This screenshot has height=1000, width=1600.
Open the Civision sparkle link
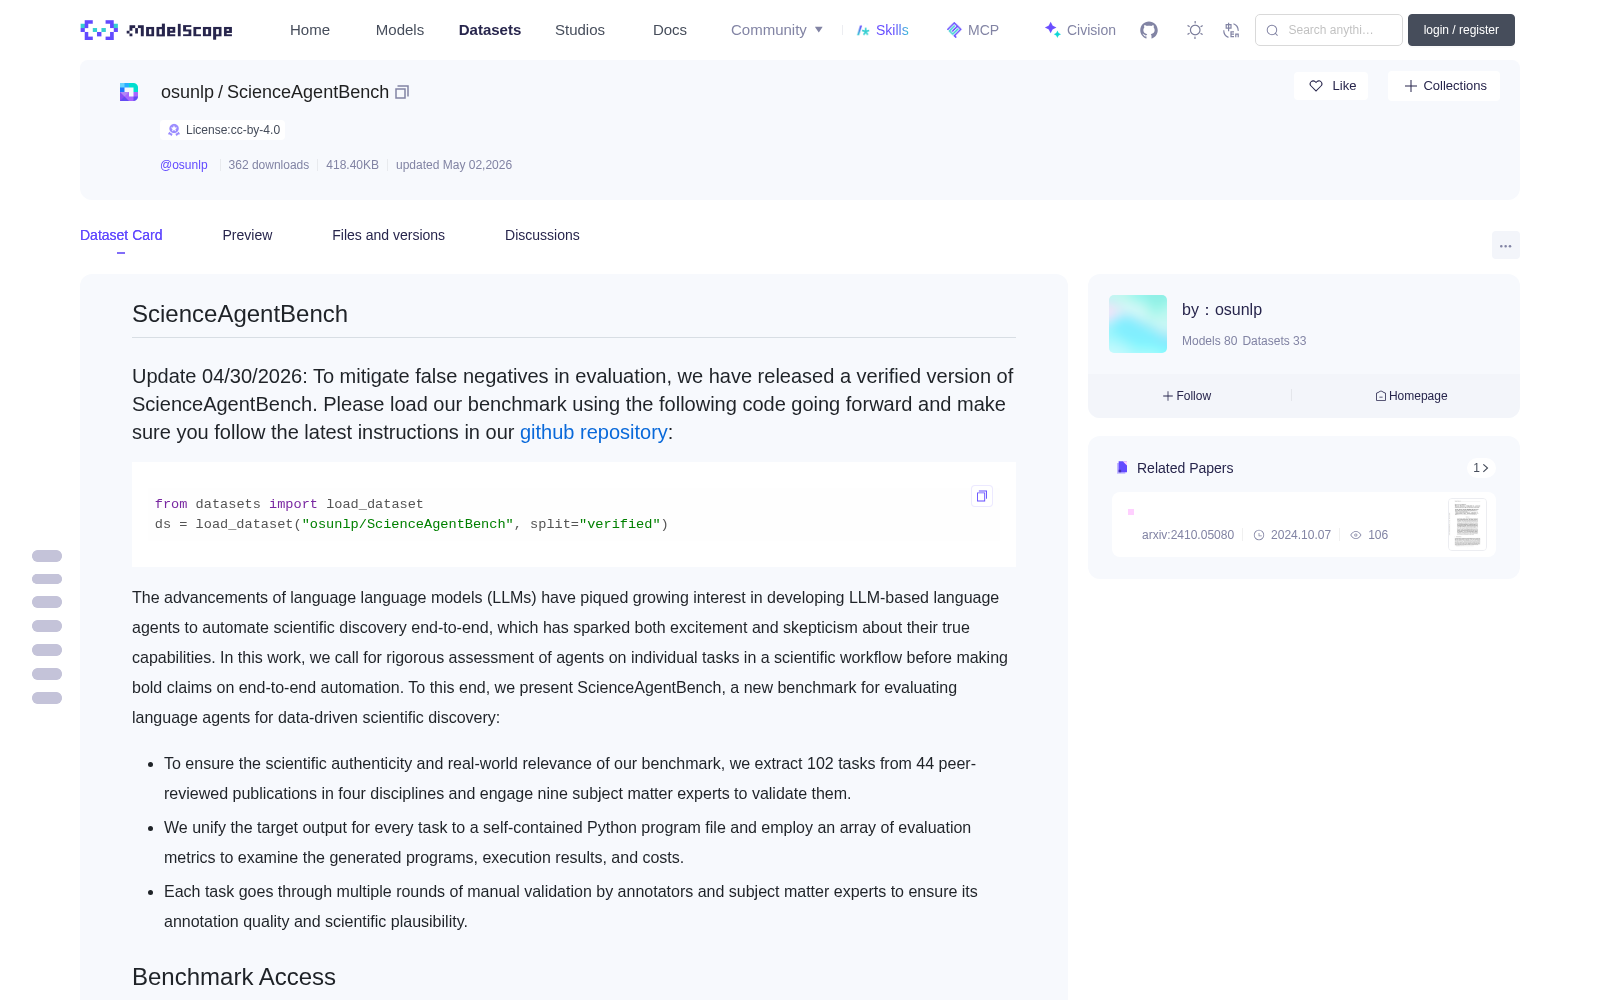(1080, 30)
